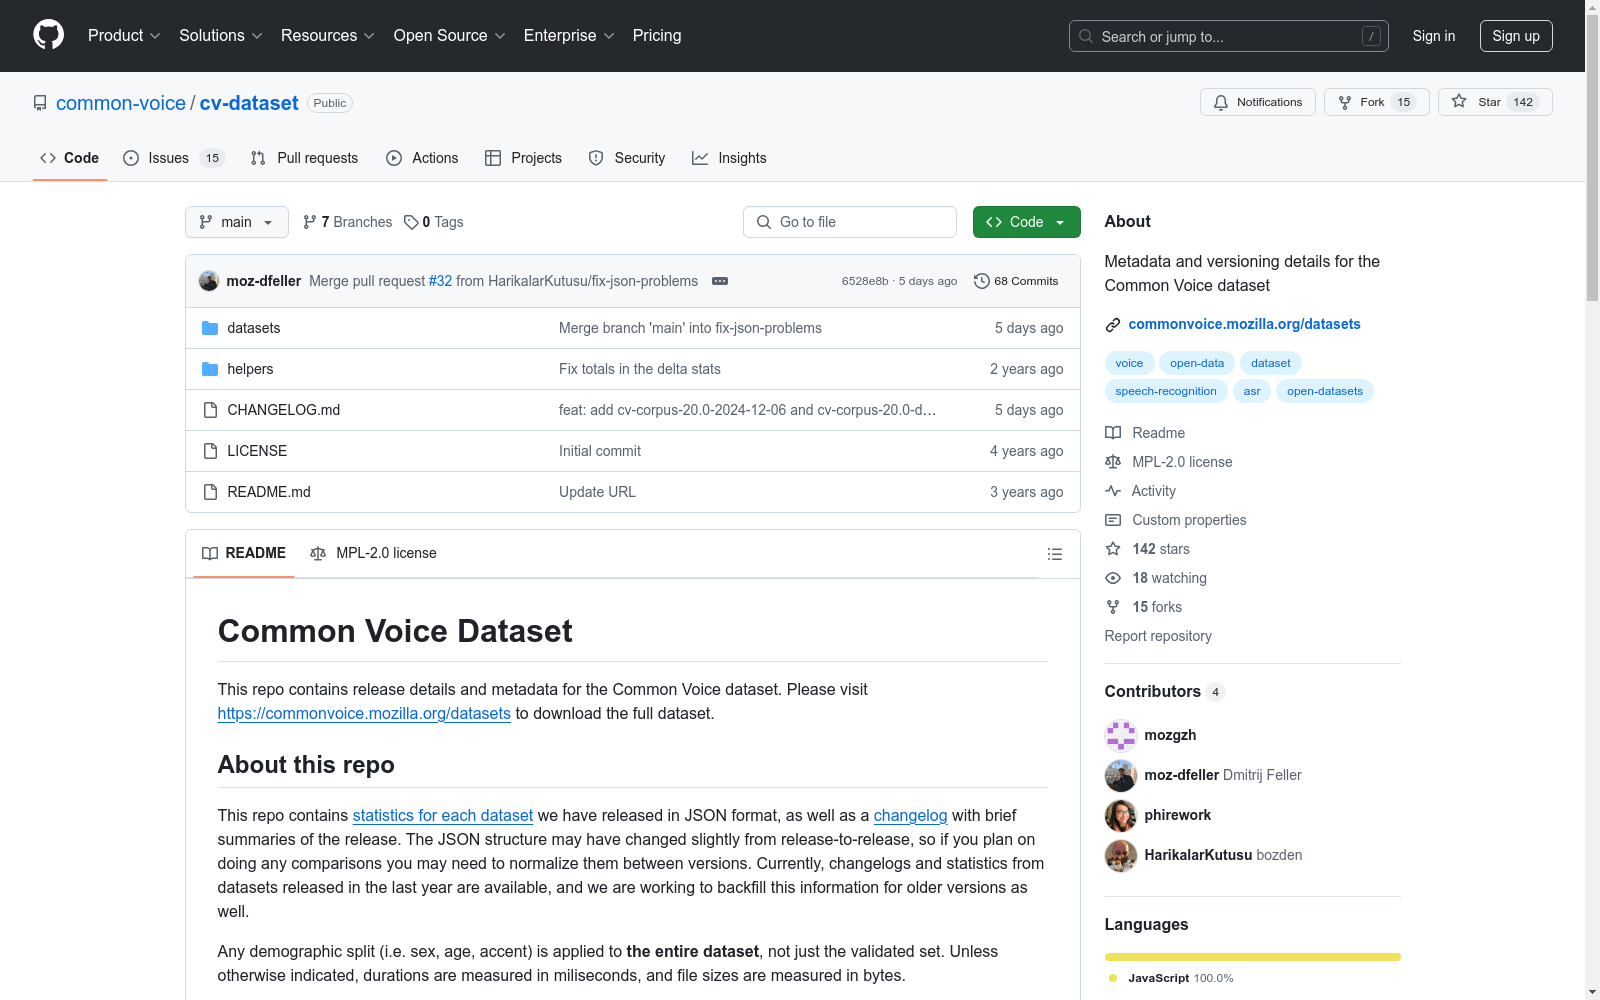The image size is (1600, 1000).
Task: Click the Sign up button
Action: tap(1516, 36)
